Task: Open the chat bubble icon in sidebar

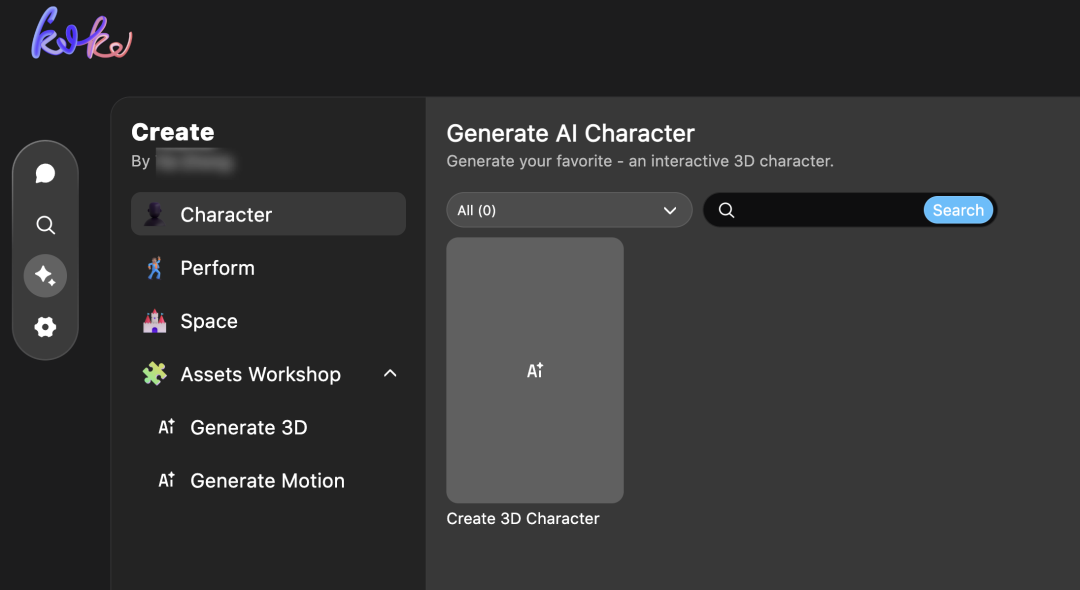Action: click(45, 173)
